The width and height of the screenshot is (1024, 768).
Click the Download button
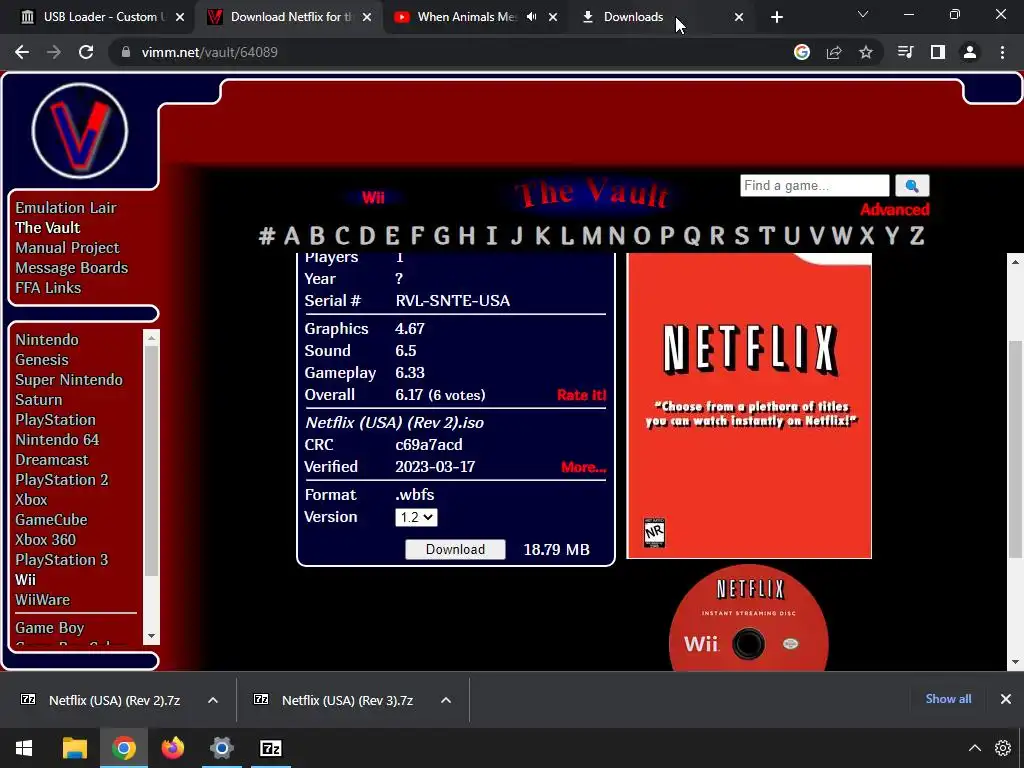(455, 549)
